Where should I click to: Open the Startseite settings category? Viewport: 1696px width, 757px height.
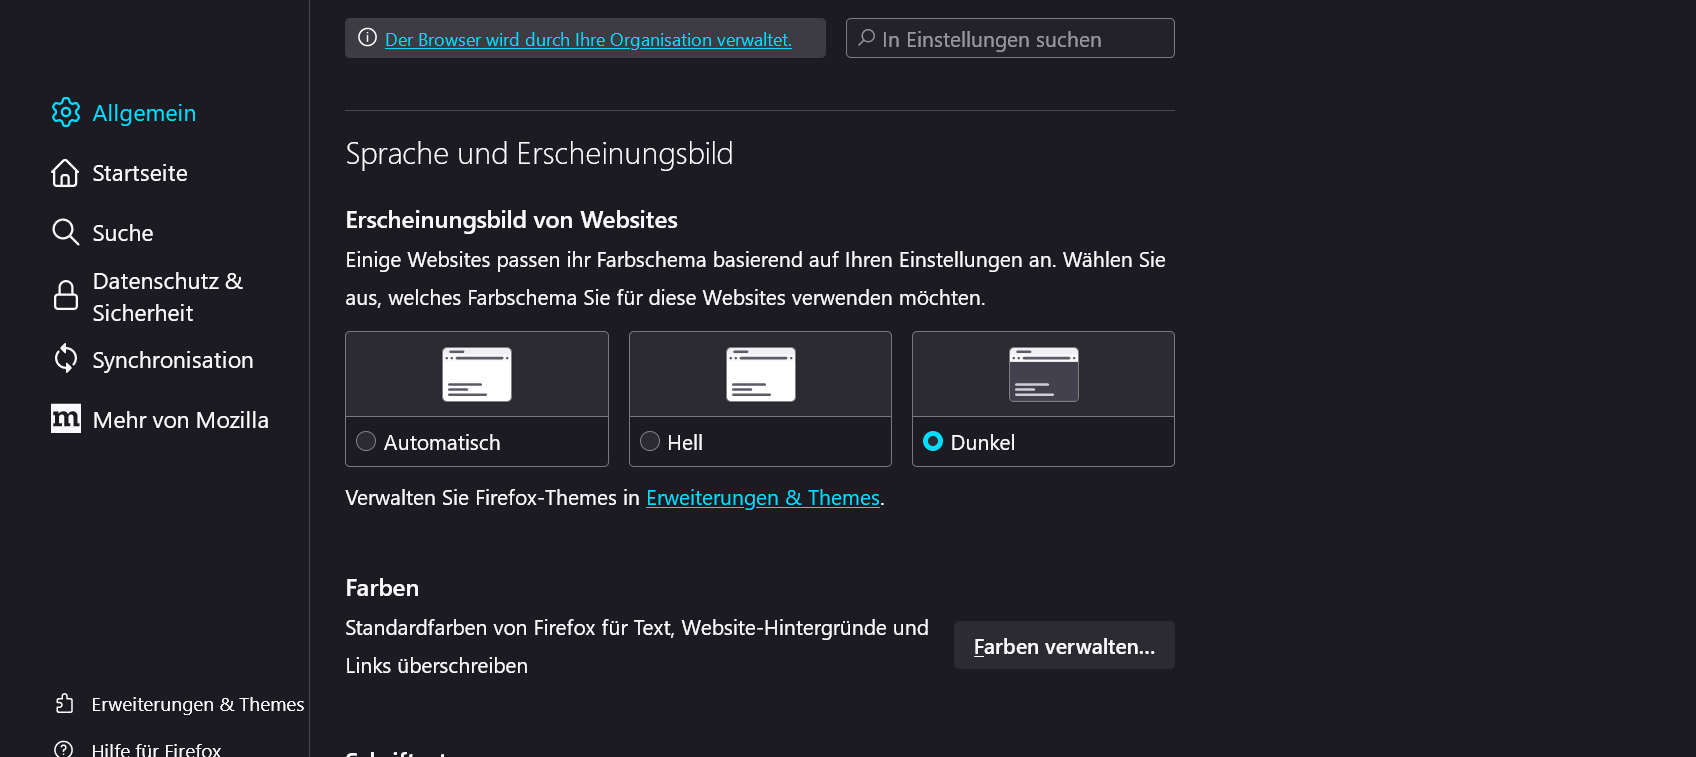click(x=140, y=173)
